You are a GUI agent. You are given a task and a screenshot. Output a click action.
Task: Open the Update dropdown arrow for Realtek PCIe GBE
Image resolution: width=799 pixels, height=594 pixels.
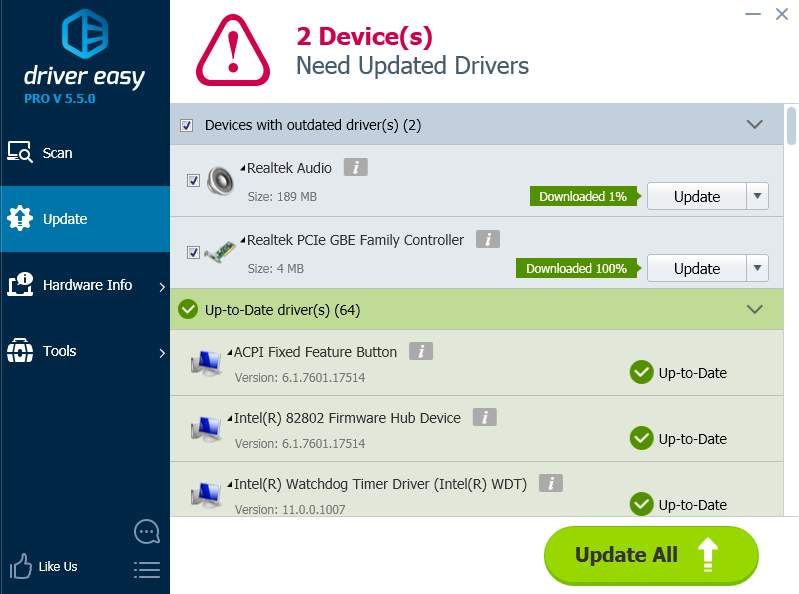758,268
